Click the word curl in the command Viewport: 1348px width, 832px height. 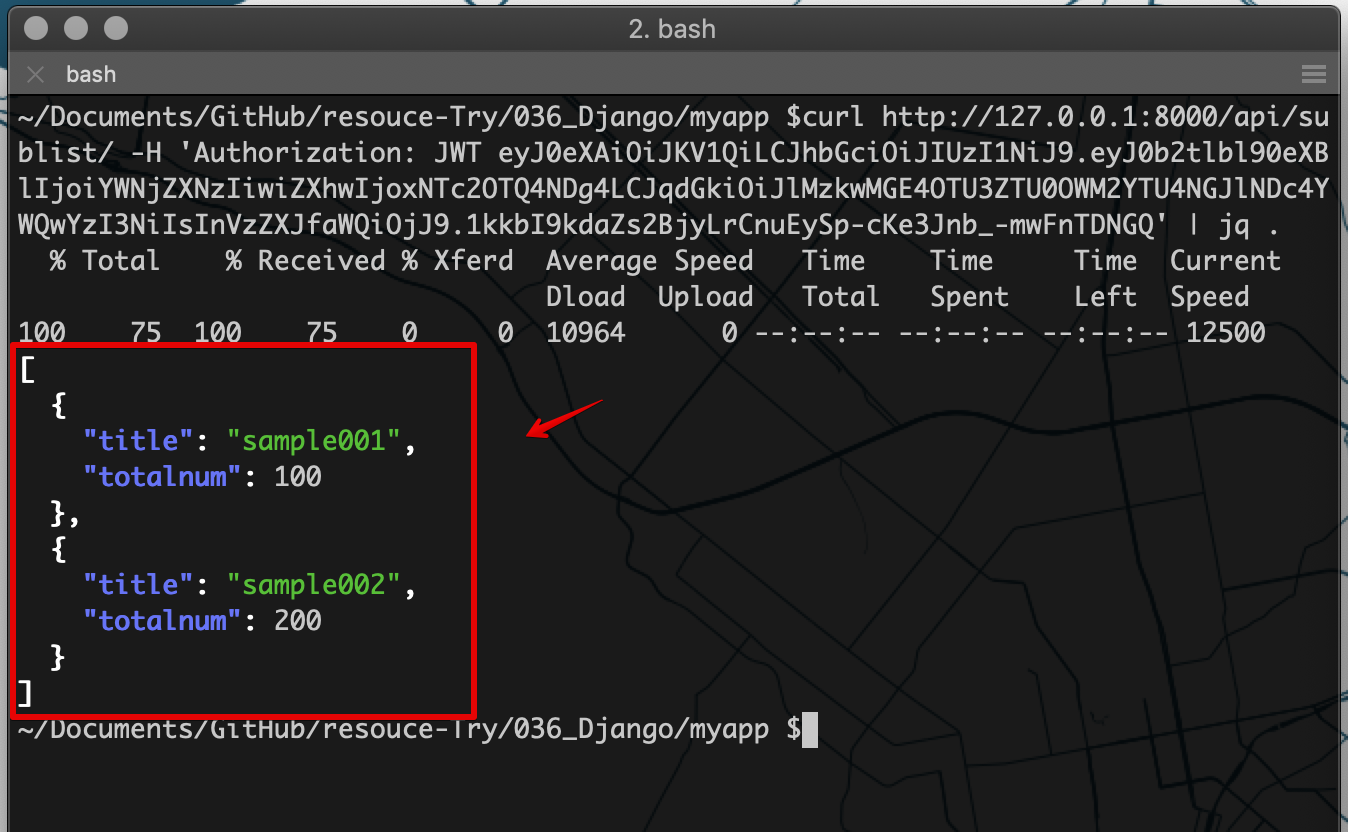point(834,118)
